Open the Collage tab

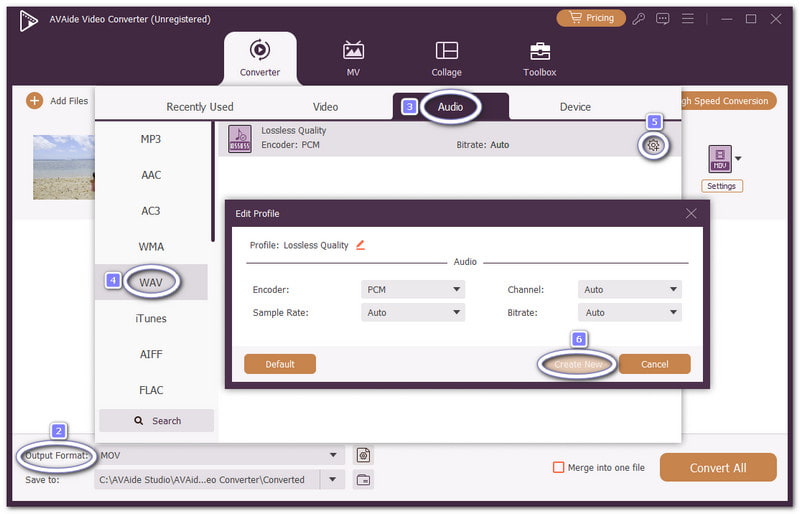[x=446, y=58]
